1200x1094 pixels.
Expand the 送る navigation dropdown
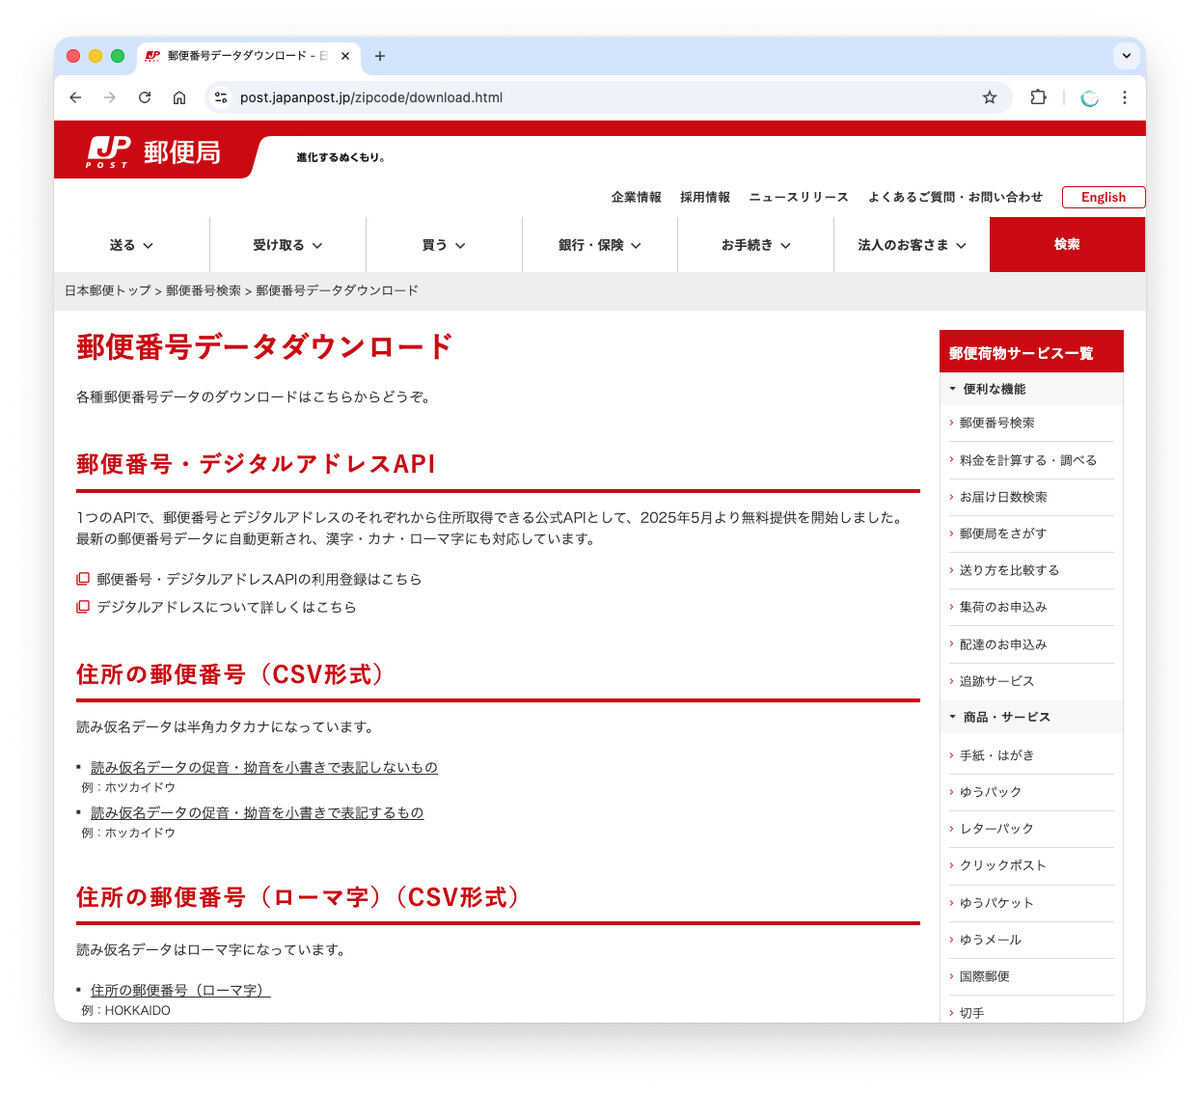pos(131,244)
